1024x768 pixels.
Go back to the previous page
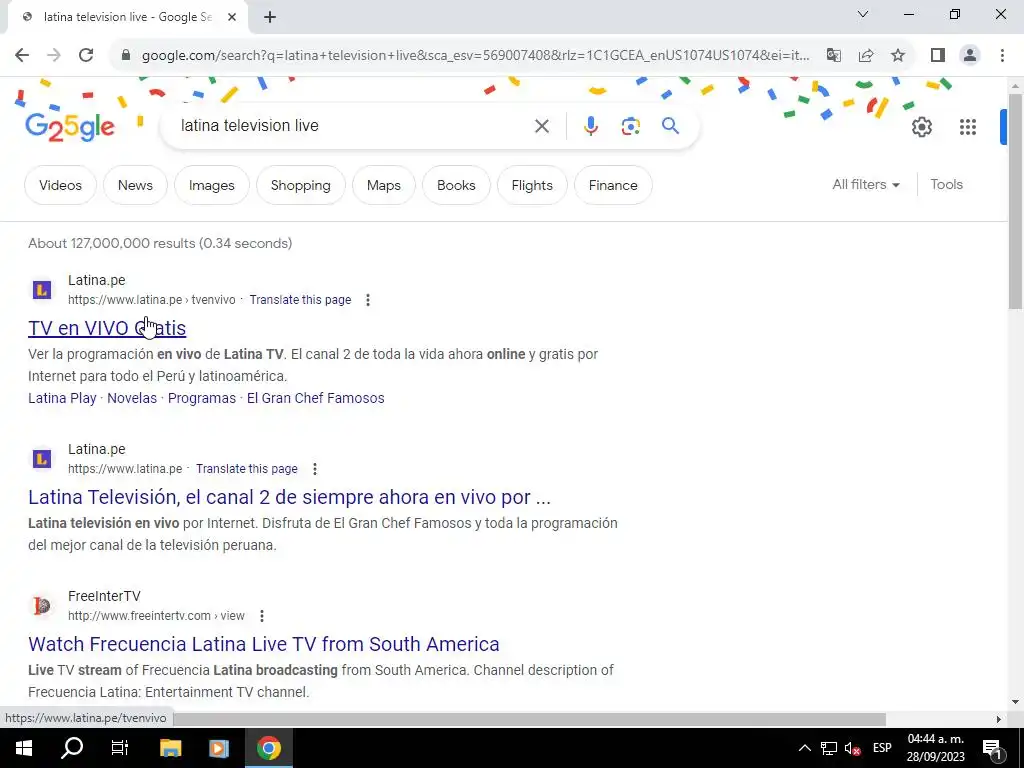click(22, 55)
